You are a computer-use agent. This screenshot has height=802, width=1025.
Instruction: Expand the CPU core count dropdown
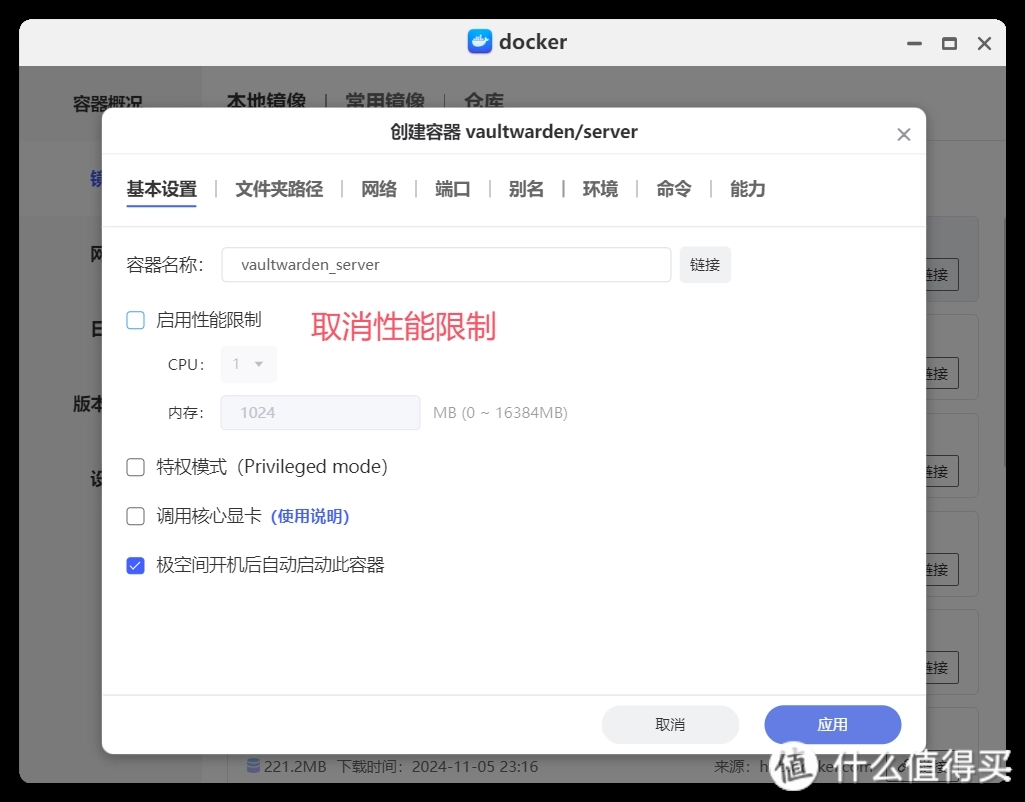click(x=248, y=364)
